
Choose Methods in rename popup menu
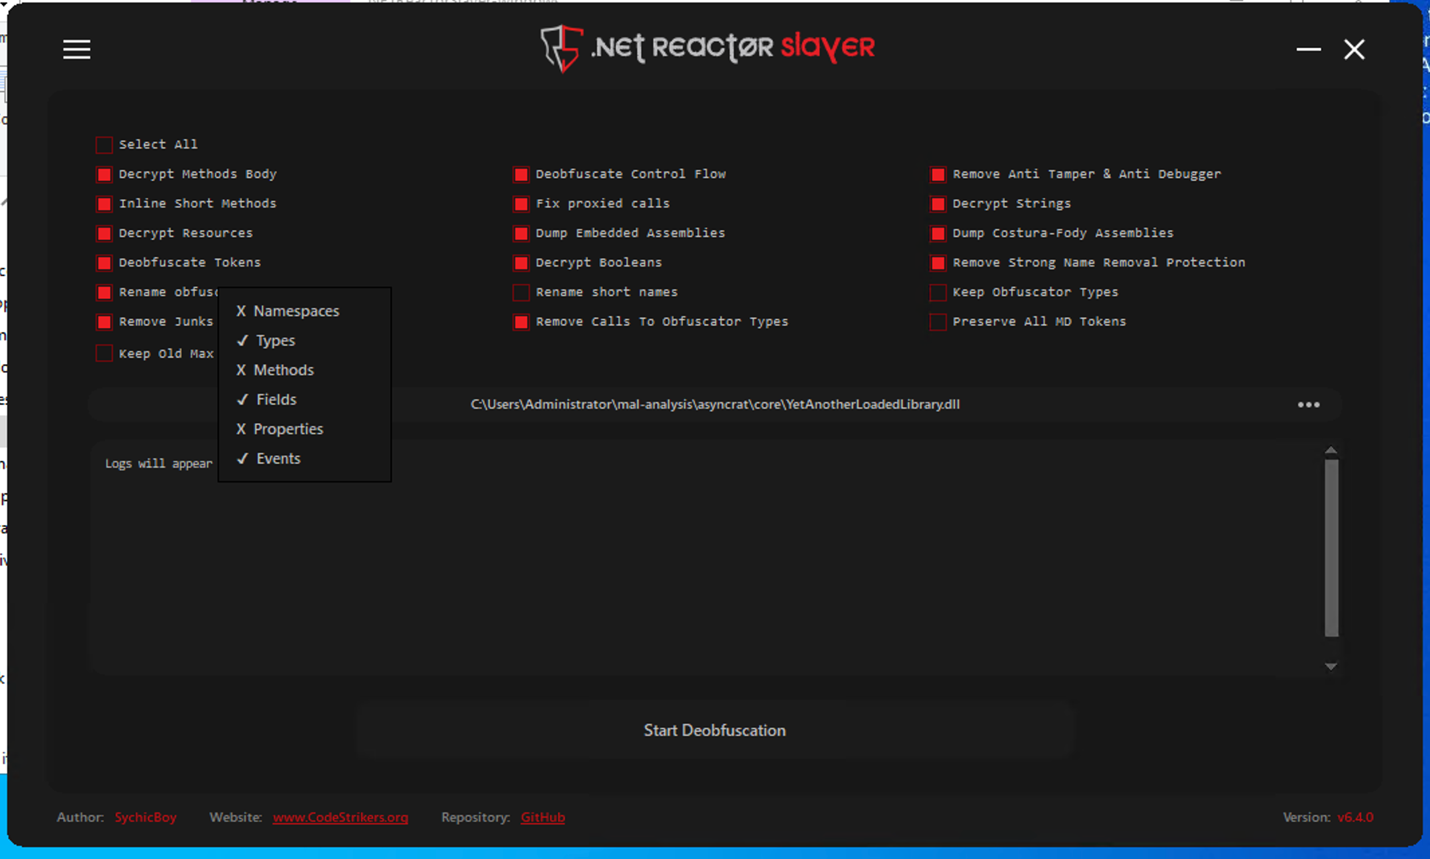tap(304, 370)
